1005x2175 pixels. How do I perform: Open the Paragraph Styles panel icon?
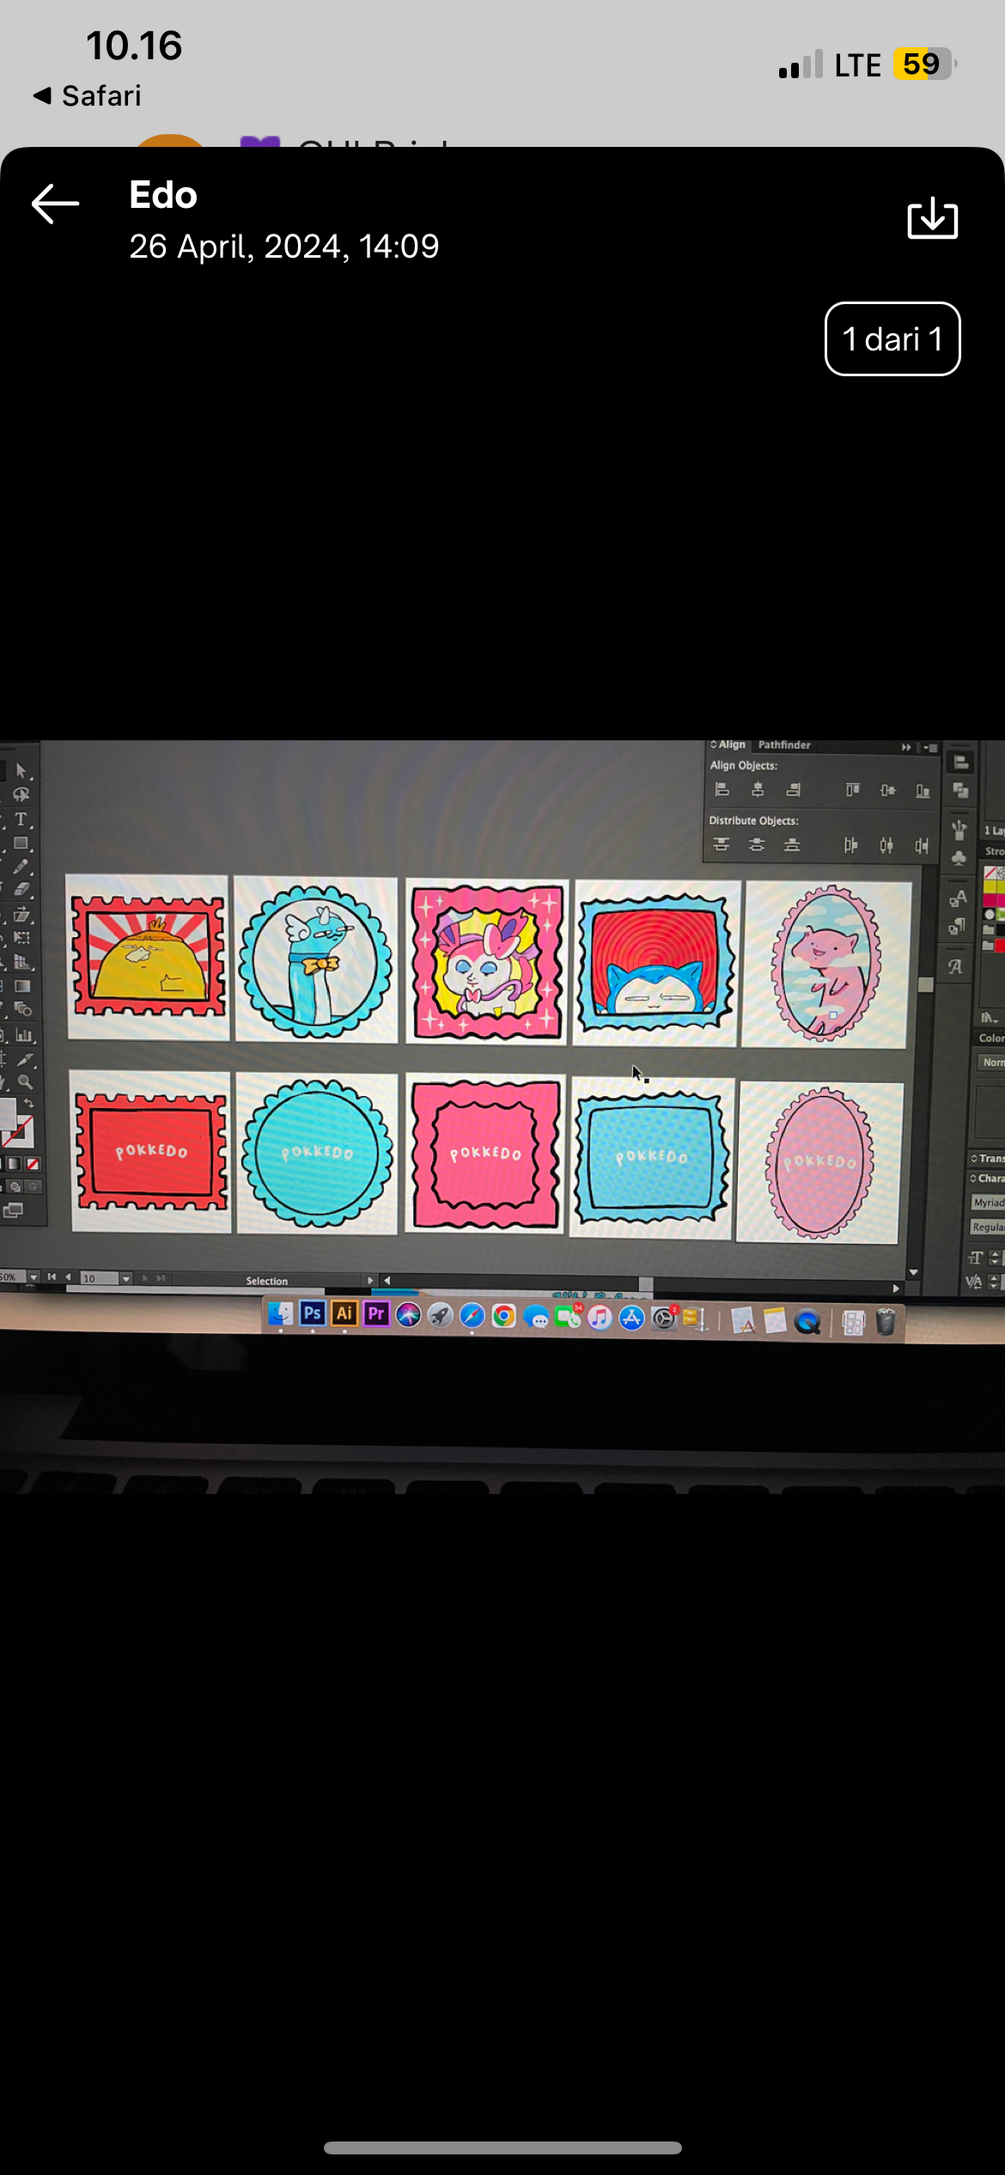click(x=957, y=926)
